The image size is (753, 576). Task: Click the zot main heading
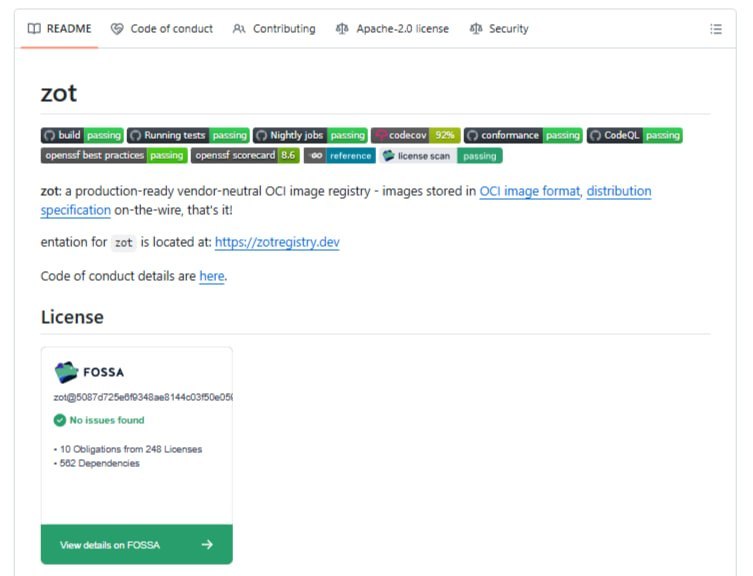[x=59, y=93]
